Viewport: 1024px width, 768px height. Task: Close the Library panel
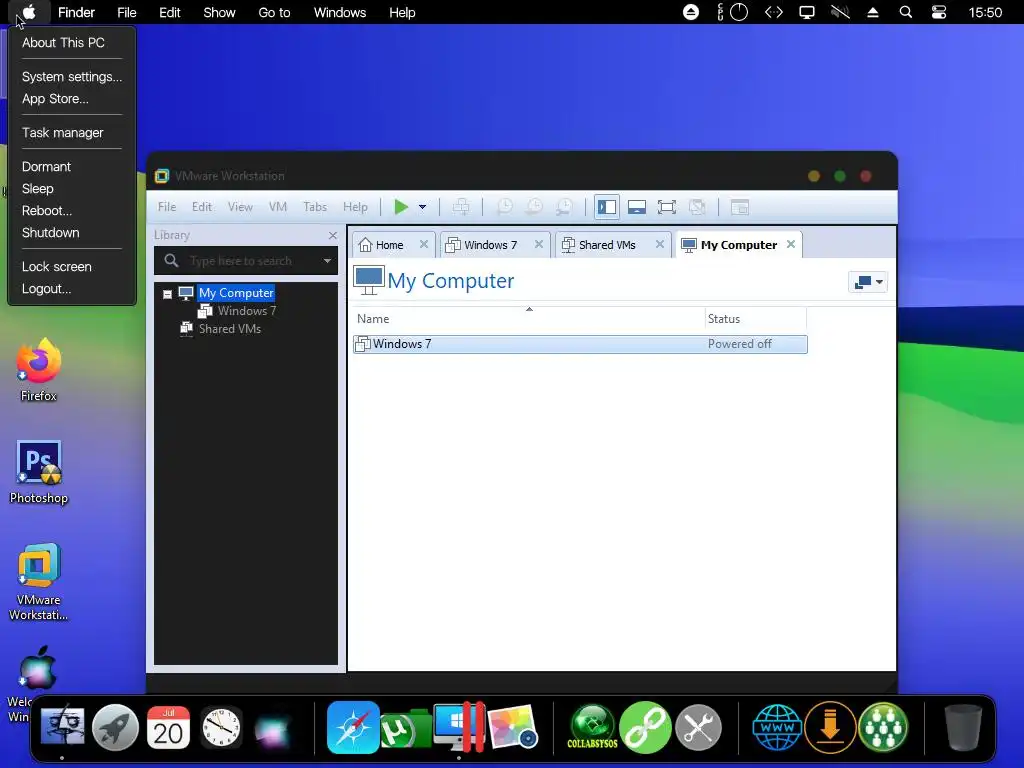(332, 235)
